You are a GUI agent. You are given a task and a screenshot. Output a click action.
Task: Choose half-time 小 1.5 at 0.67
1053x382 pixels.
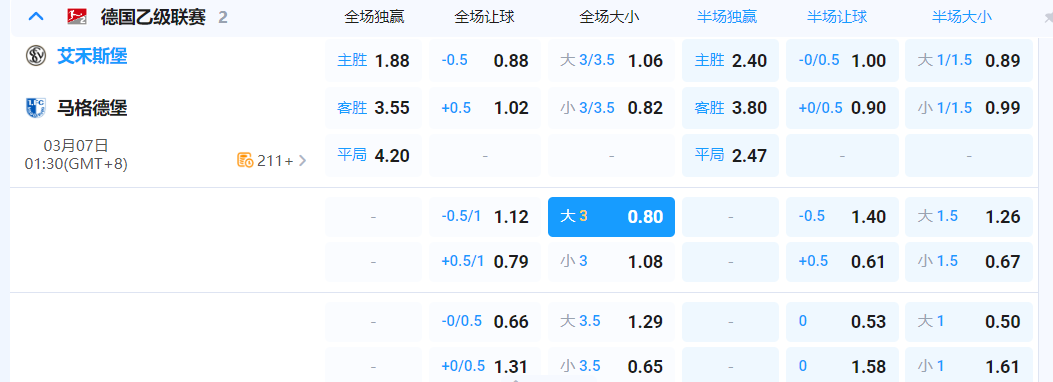click(x=969, y=261)
